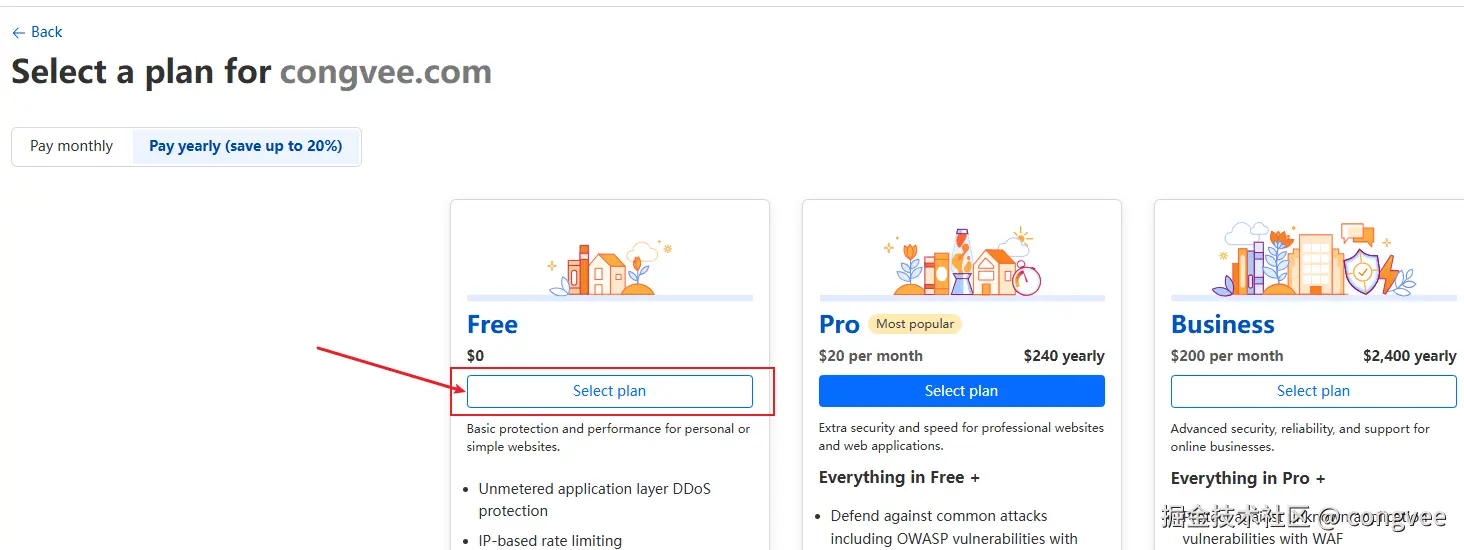The width and height of the screenshot is (1464, 550).
Task: Click the congvee.com domain name in title
Action: pyautogui.click(x=385, y=72)
